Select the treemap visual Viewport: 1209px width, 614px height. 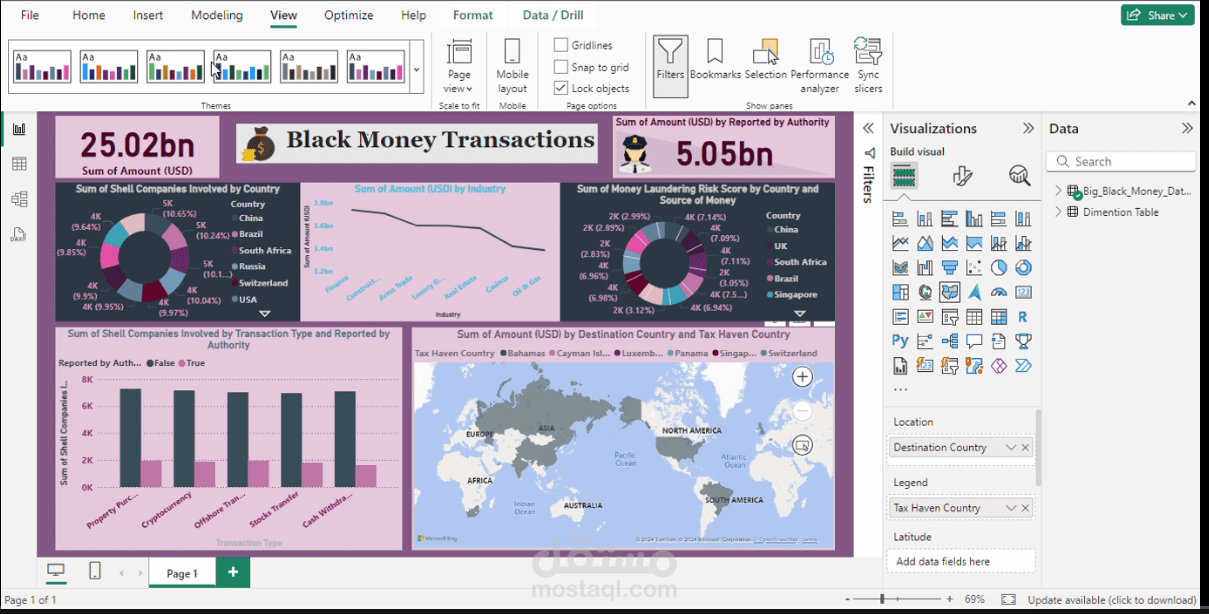point(900,292)
